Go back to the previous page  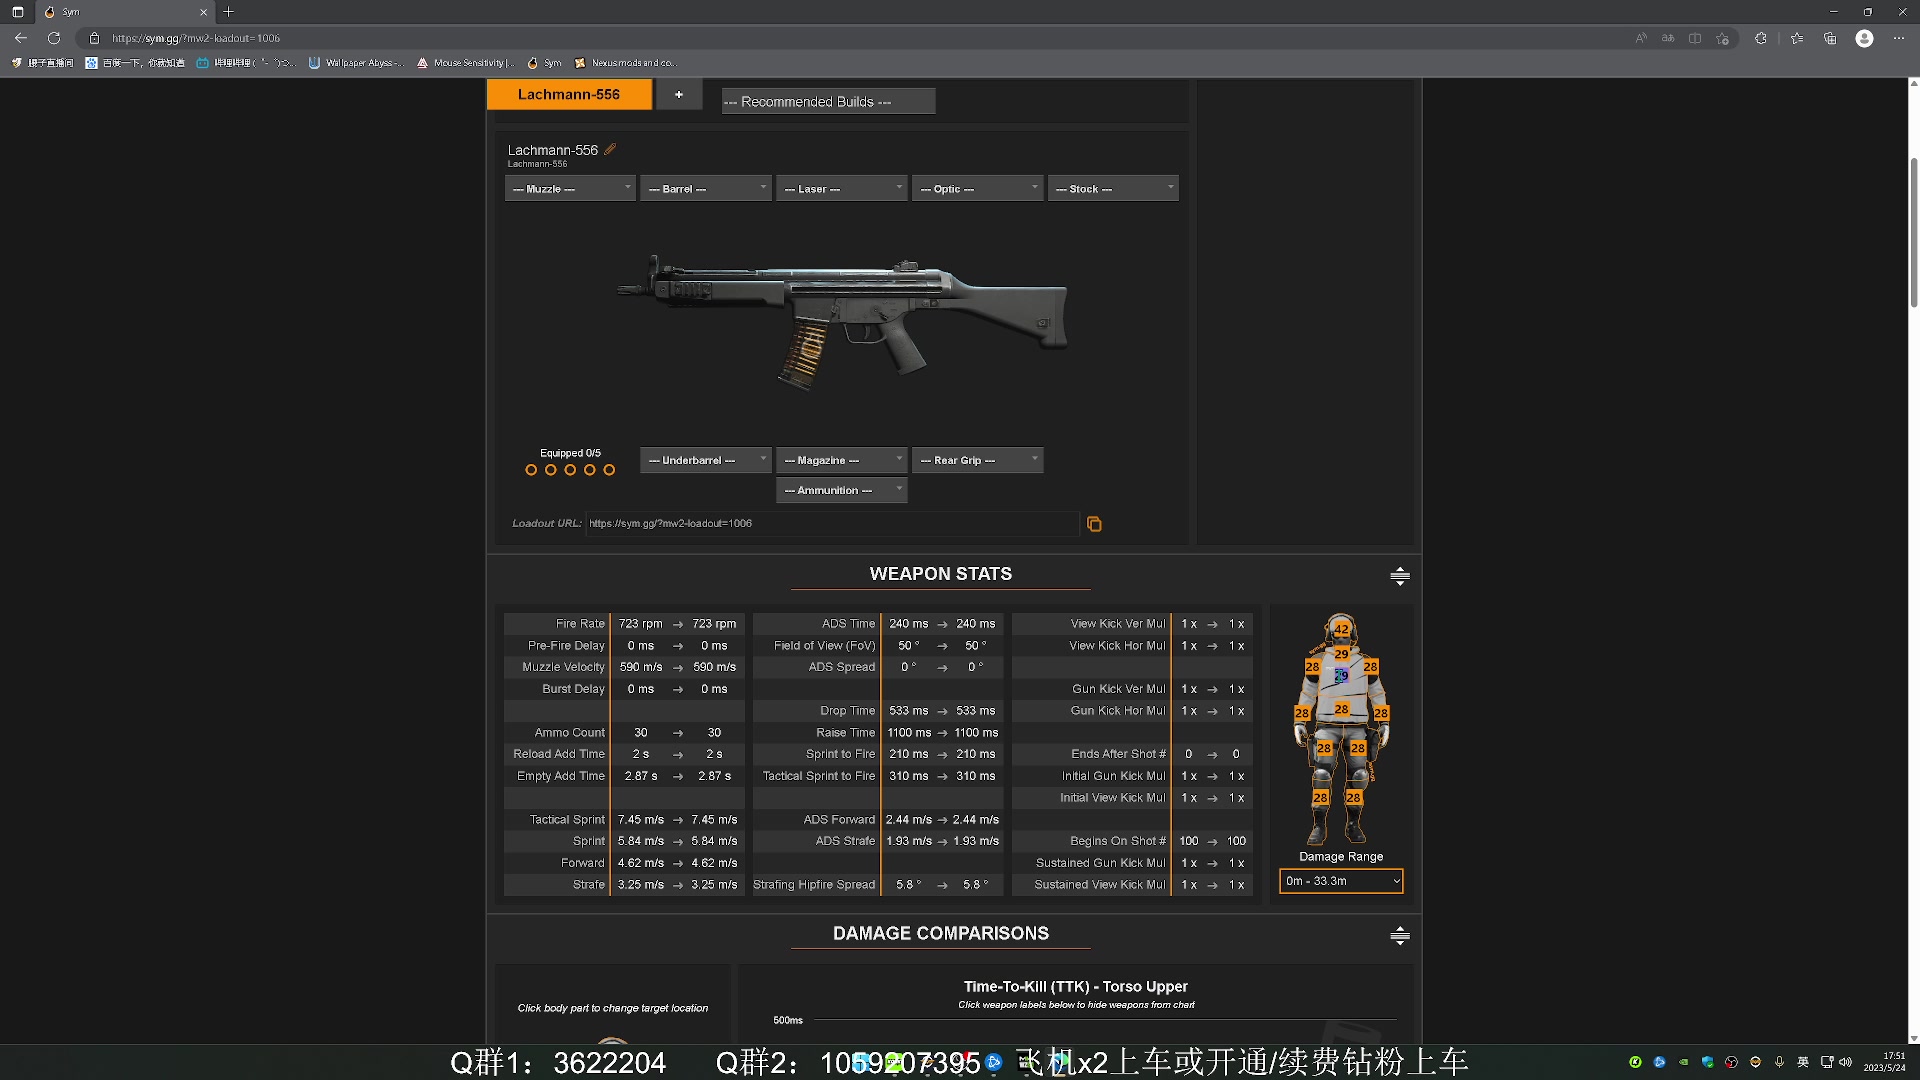point(21,38)
